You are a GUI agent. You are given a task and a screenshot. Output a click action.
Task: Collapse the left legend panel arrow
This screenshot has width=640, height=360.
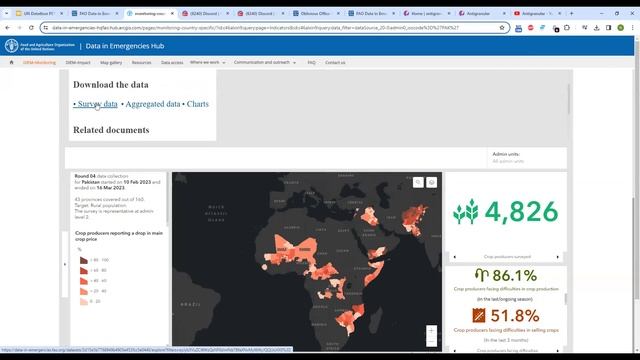click(x=64, y=264)
